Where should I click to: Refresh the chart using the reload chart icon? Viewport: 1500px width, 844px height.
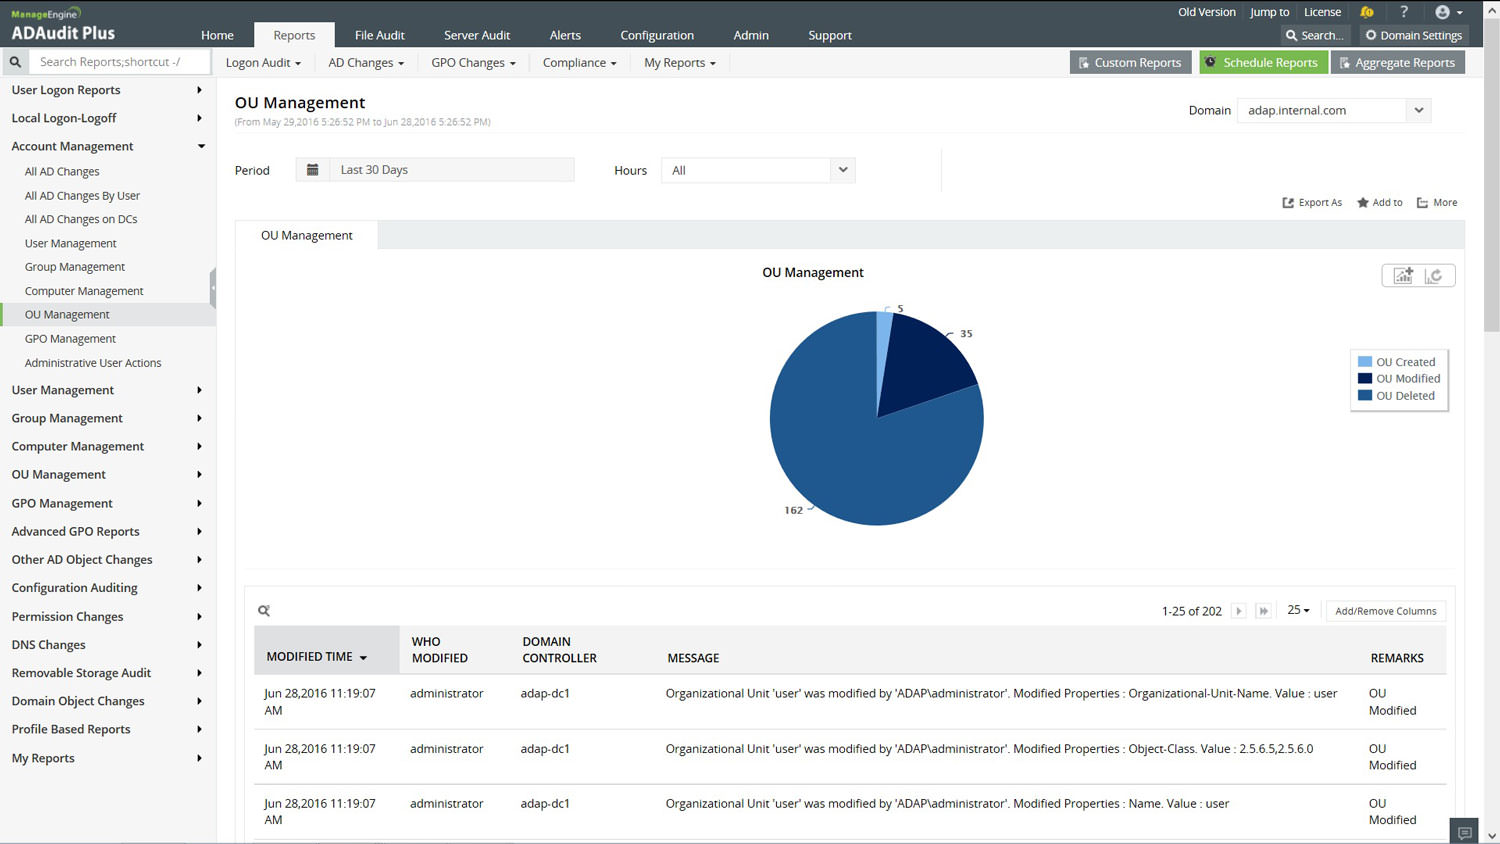[x=1434, y=276]
